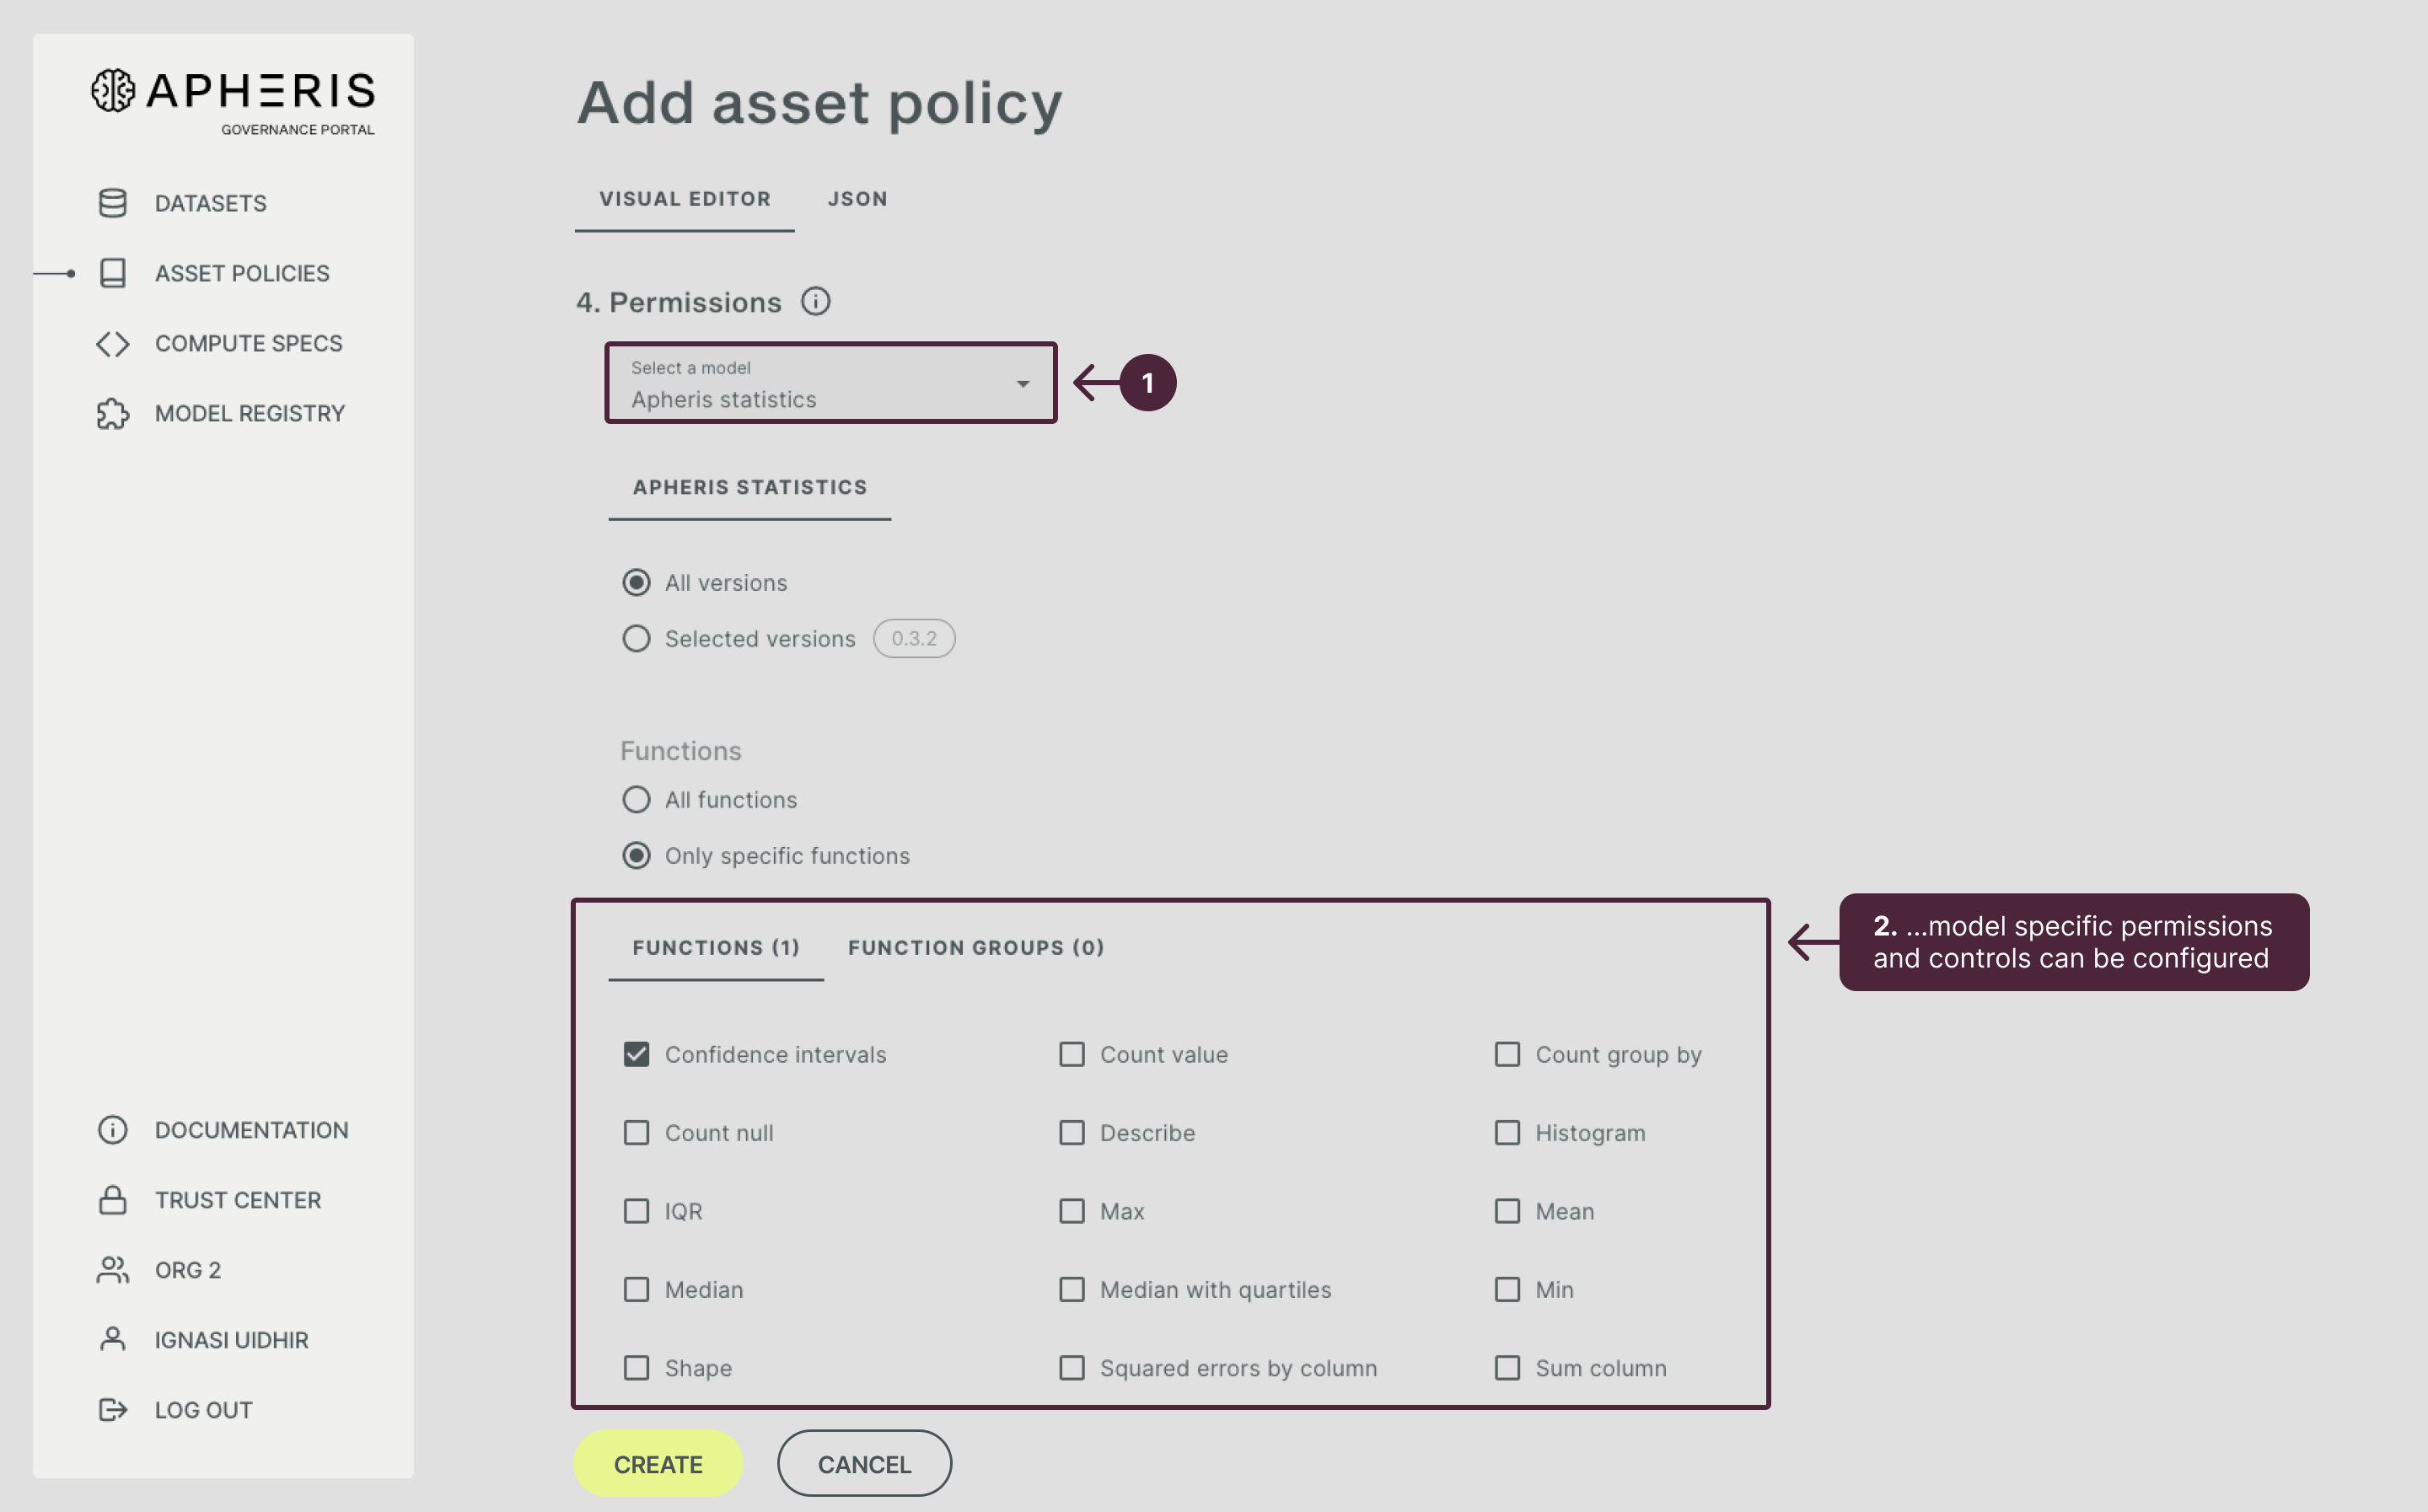This screenshot has height=1512, width=2428.
Task: Click the Apheris Governance Portal logo
Action: [234, 100]
